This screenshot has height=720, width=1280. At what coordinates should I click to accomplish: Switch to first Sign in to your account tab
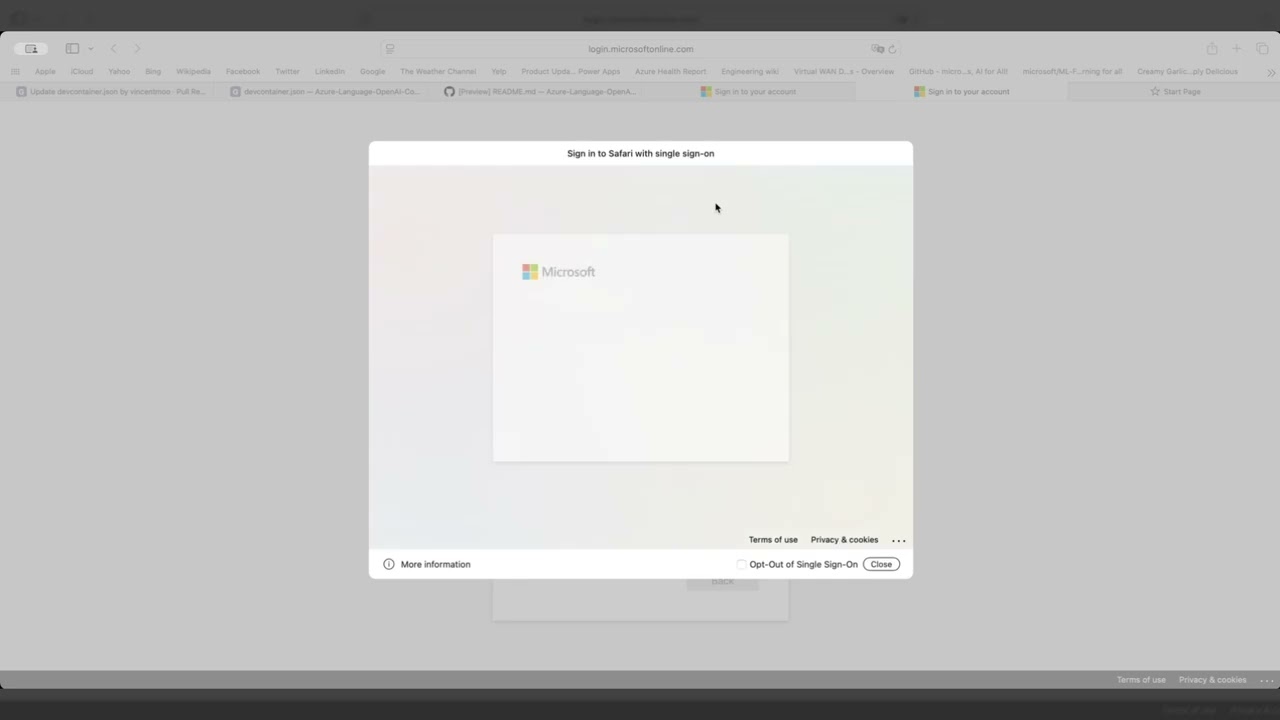[748, 91]
